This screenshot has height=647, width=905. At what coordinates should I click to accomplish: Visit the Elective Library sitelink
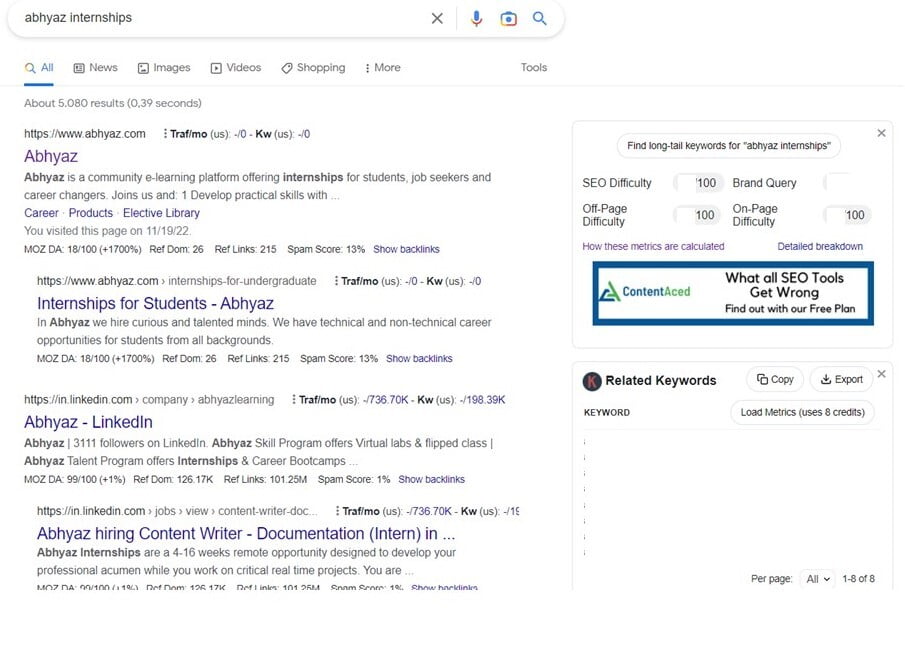coord(161,213)
